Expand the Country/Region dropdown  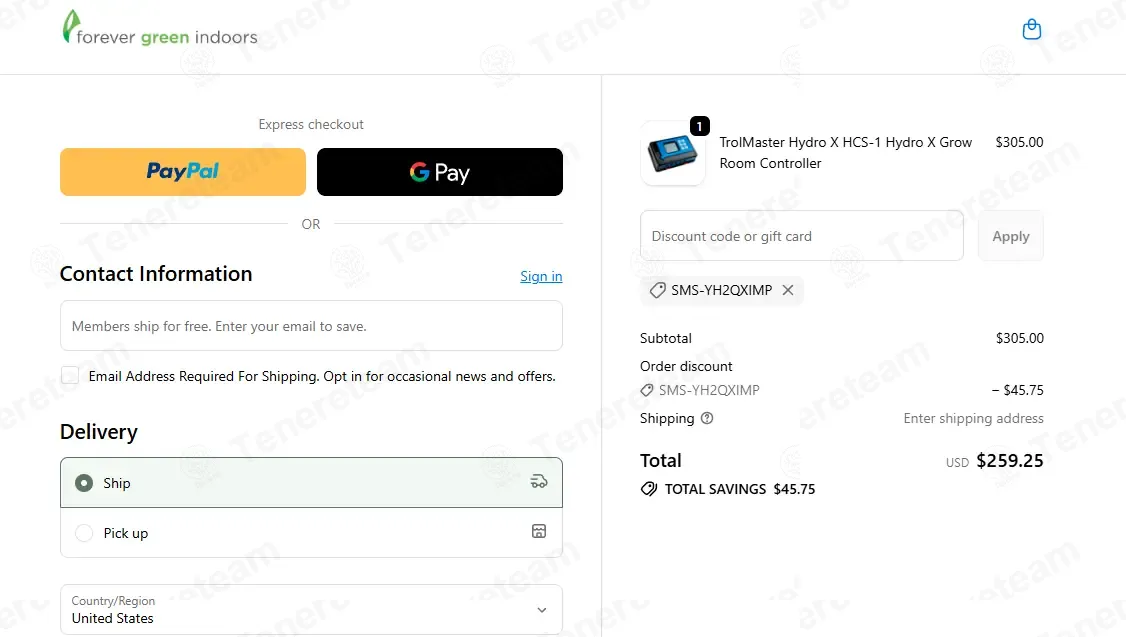pos(311,610)
